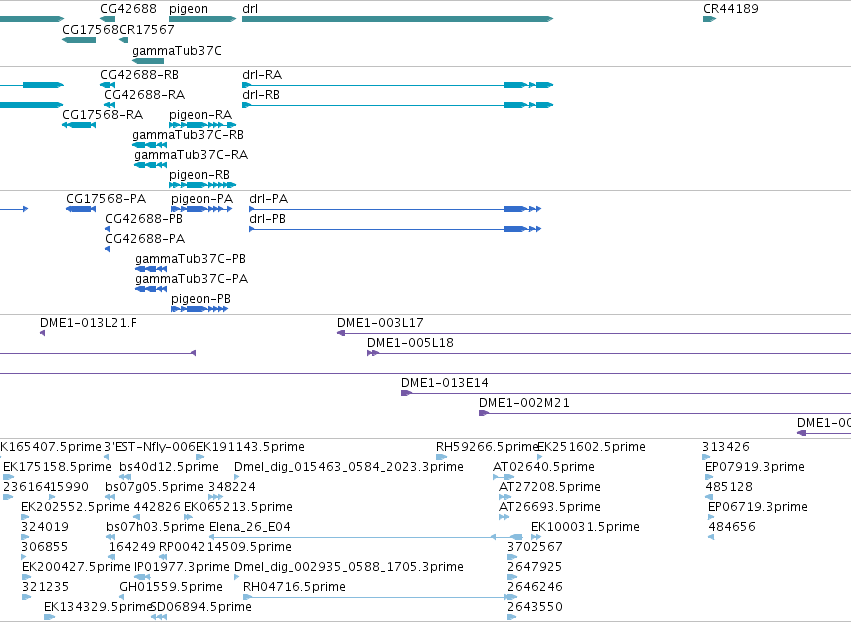851x622 pixels.
Task: Select the CG17568 gene label
Action: click(90, 30)
